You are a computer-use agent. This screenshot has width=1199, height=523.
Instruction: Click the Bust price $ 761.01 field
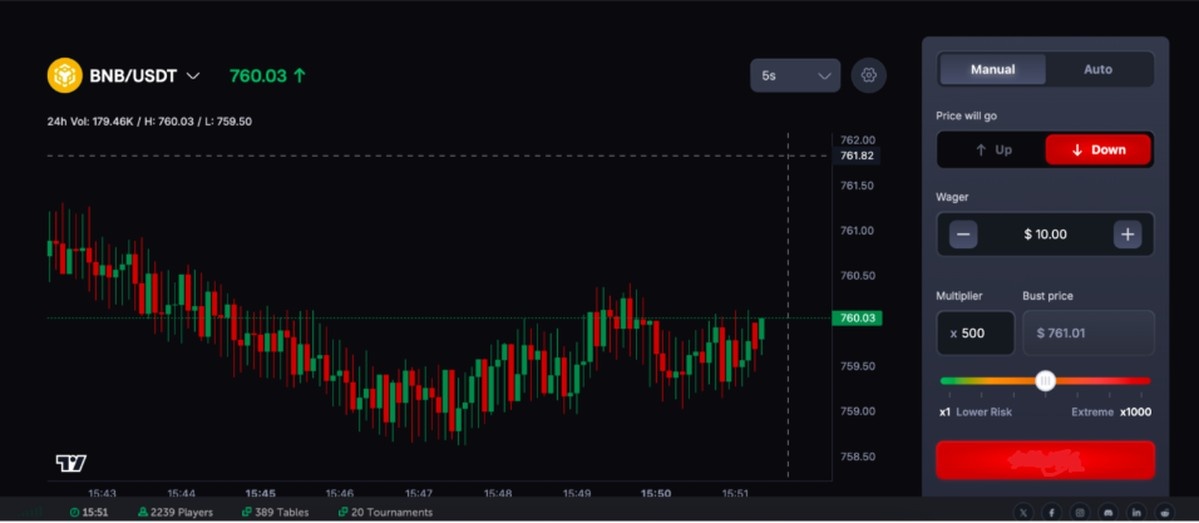click(1088, 333)
